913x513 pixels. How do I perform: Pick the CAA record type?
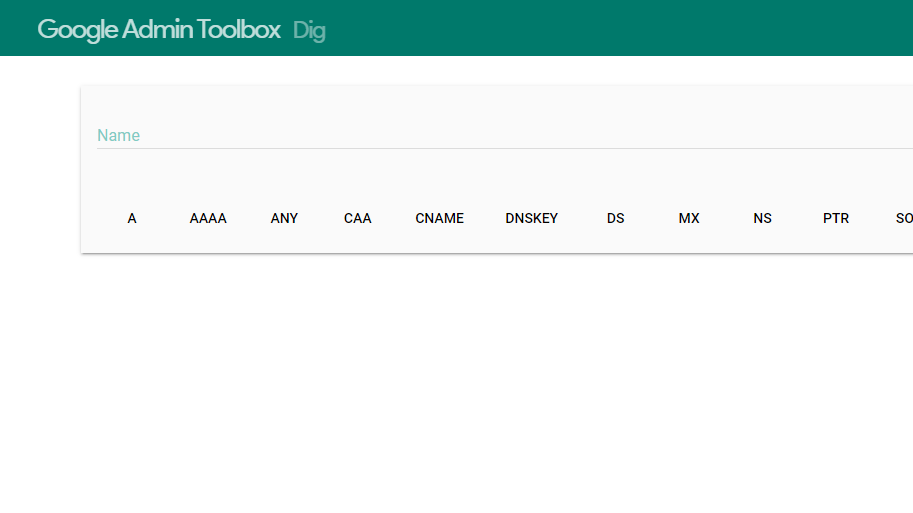[x=358, y=218]
